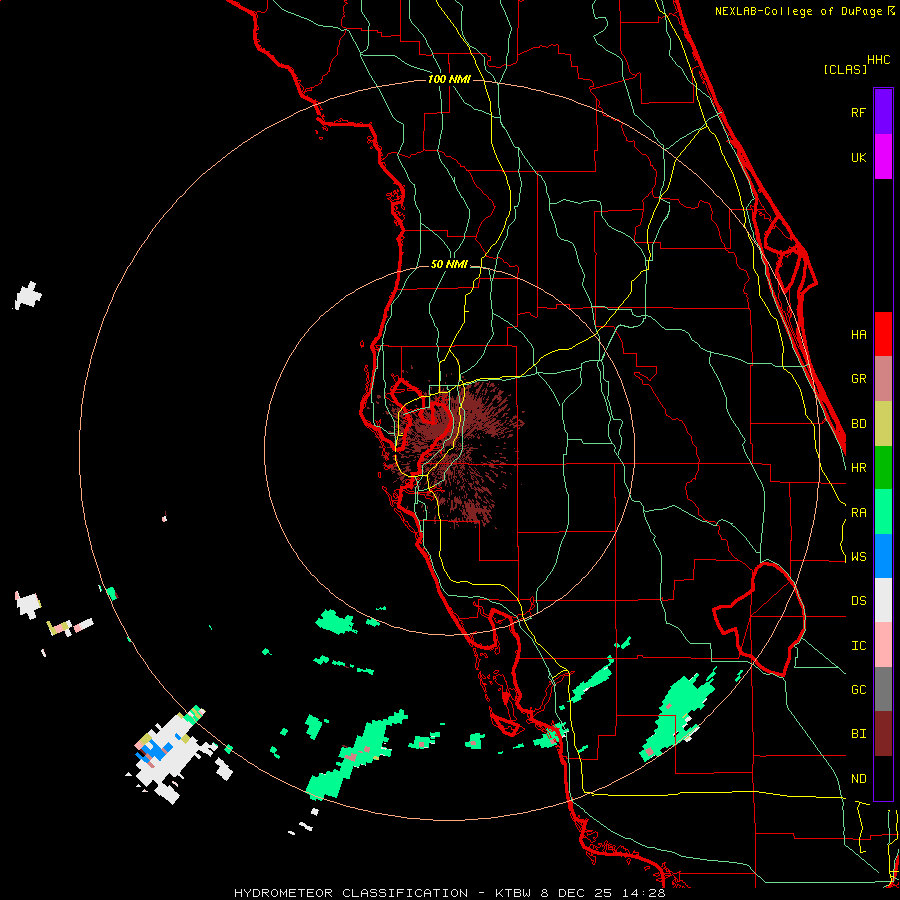Image resolution: width=900 pixels, height=900 pixels.
Task: Click the WS blue legend swatch
Action: click(x=883, y=556)
